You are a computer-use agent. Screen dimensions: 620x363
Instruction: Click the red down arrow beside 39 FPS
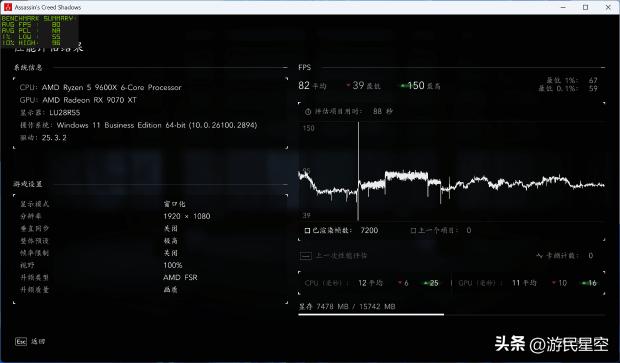(x=348, y=85)
